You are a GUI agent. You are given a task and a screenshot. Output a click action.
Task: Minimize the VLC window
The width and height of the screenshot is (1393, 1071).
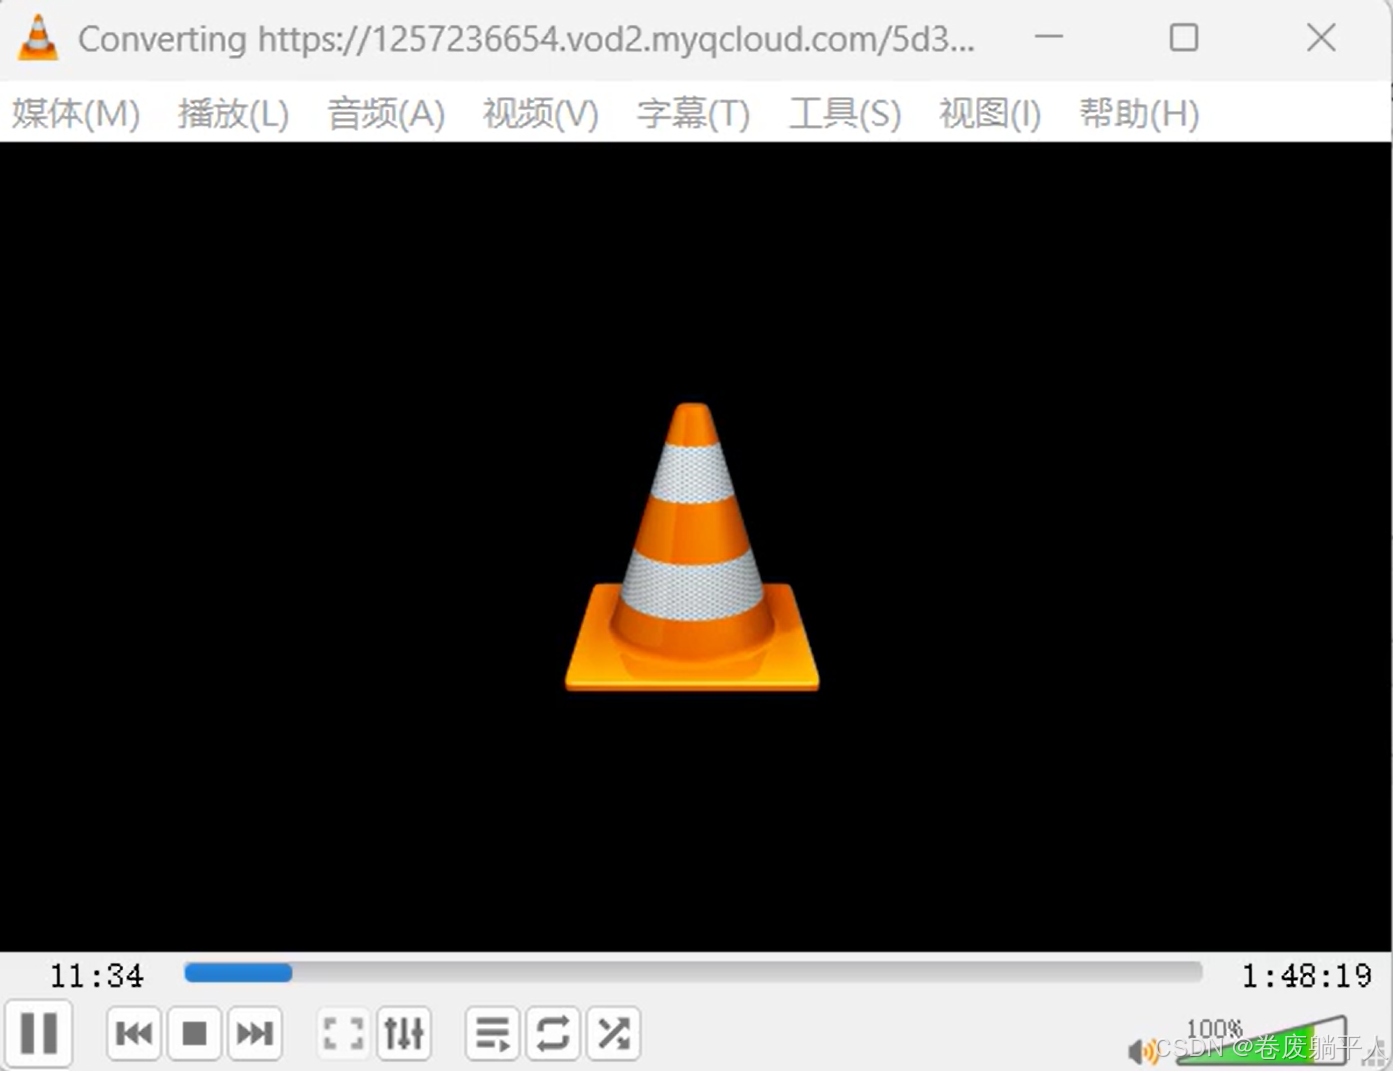click(1048, 38)
